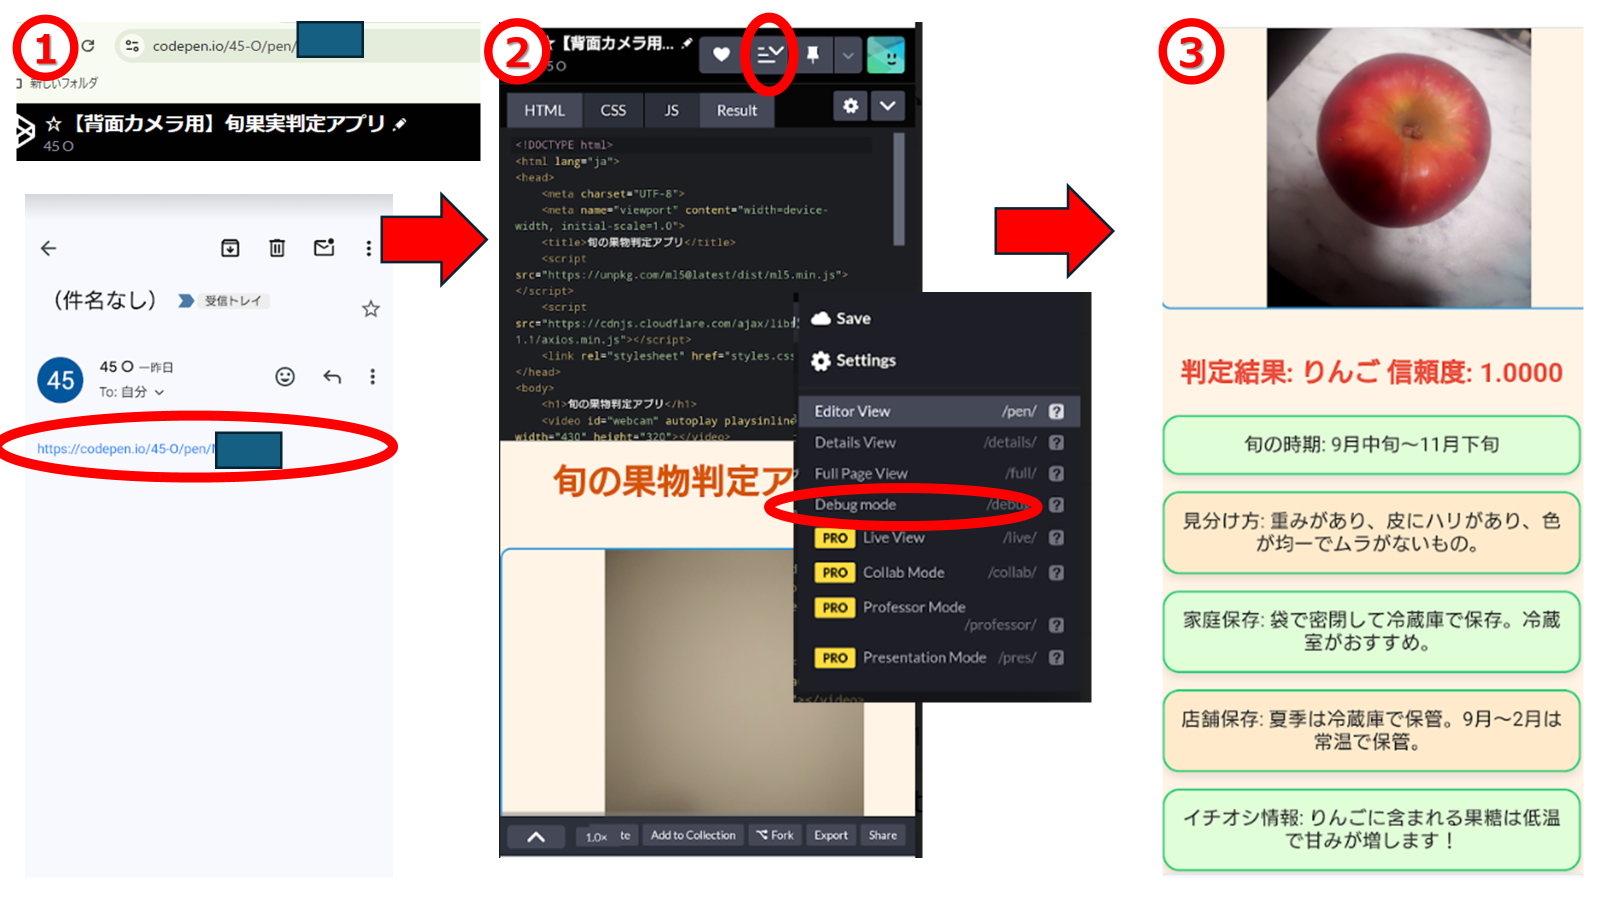Click Add to Collection button

(x=693, y=835)
